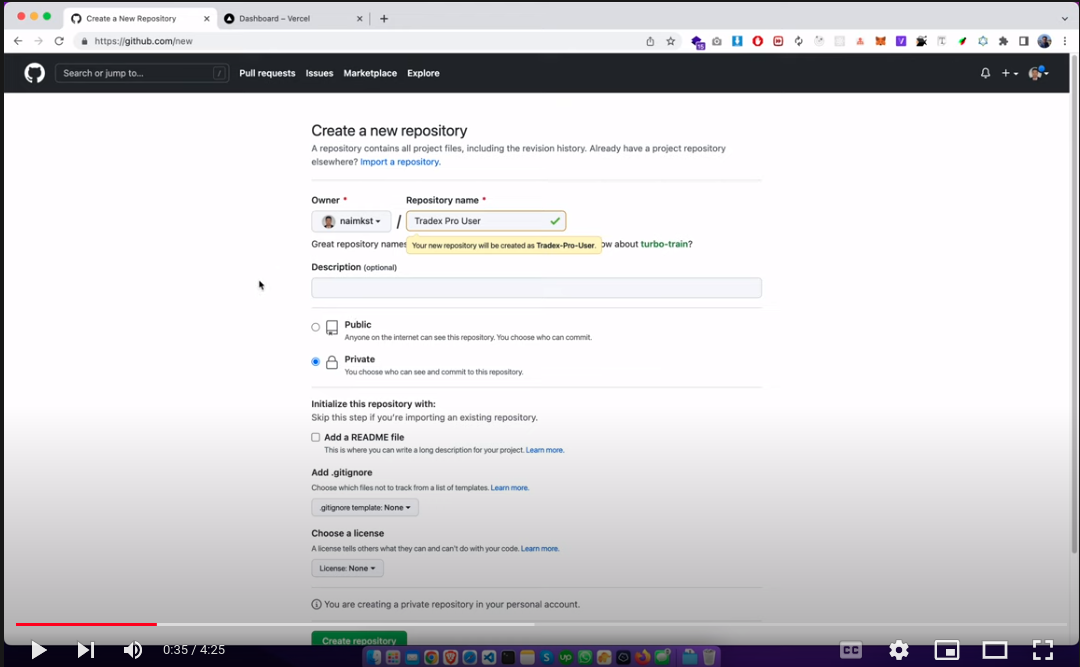Viewport: 1080px width, 667px height.
Task: Click the video play button
Action: click(39, 650)
